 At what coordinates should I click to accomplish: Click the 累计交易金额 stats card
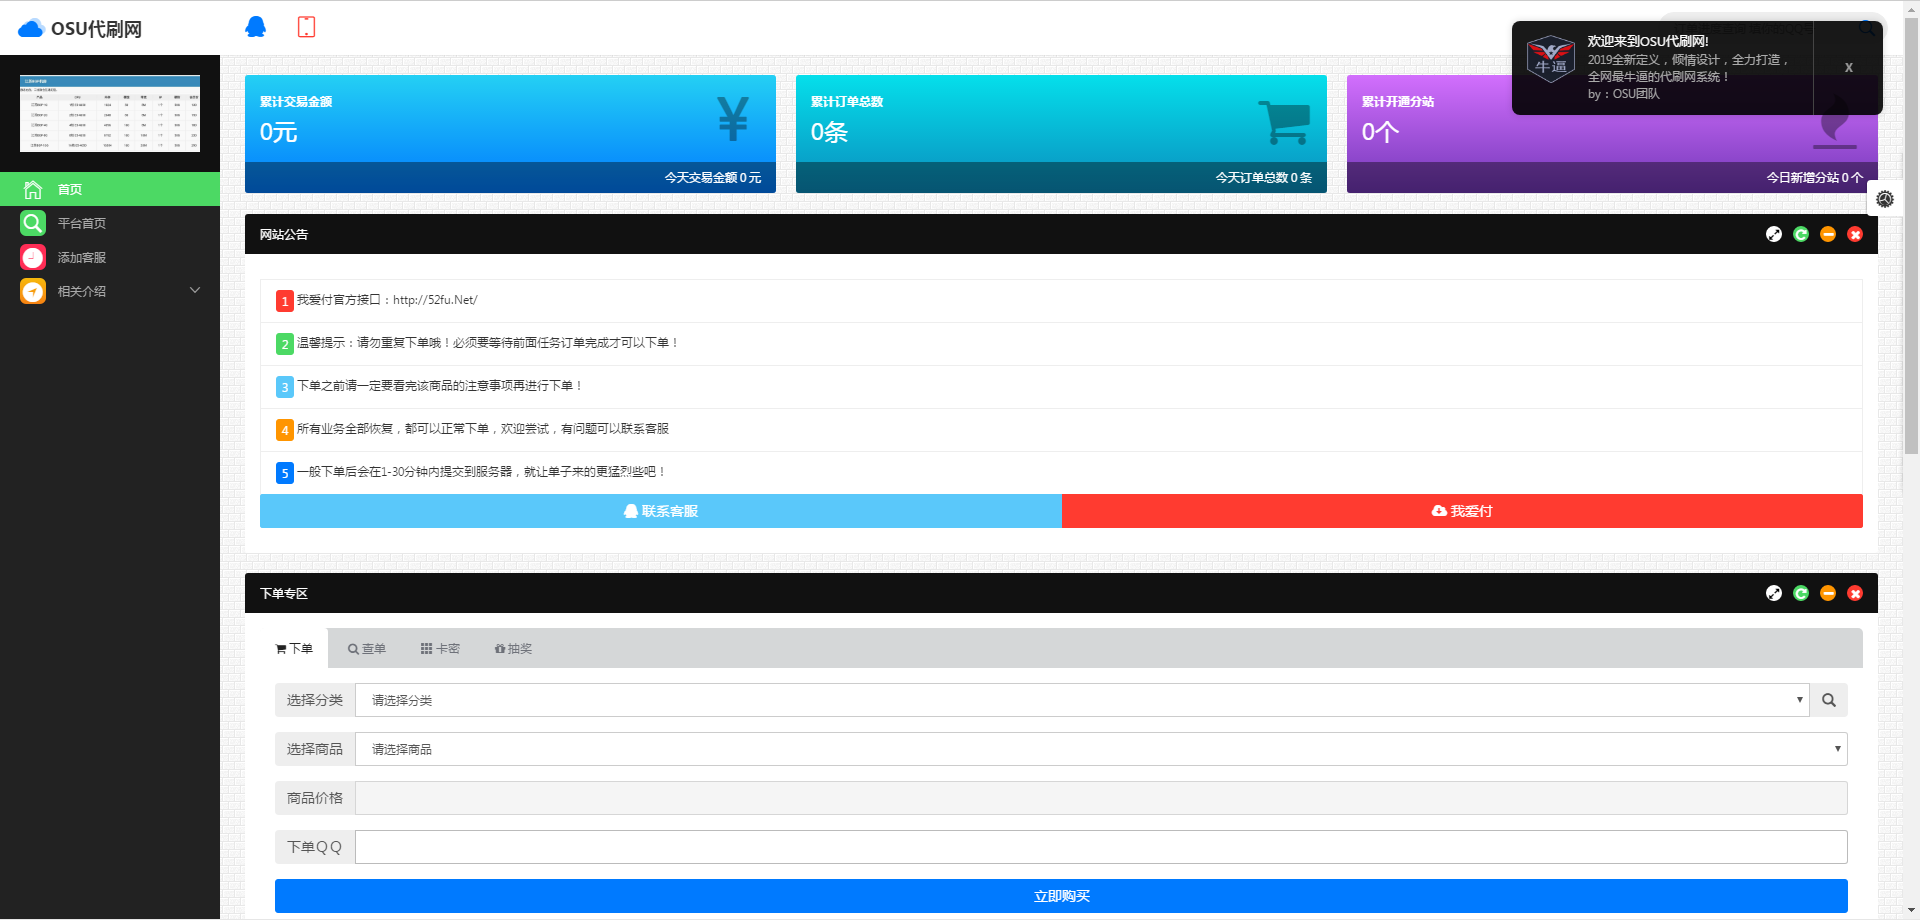pyautogui.click(x=510, y=134)
